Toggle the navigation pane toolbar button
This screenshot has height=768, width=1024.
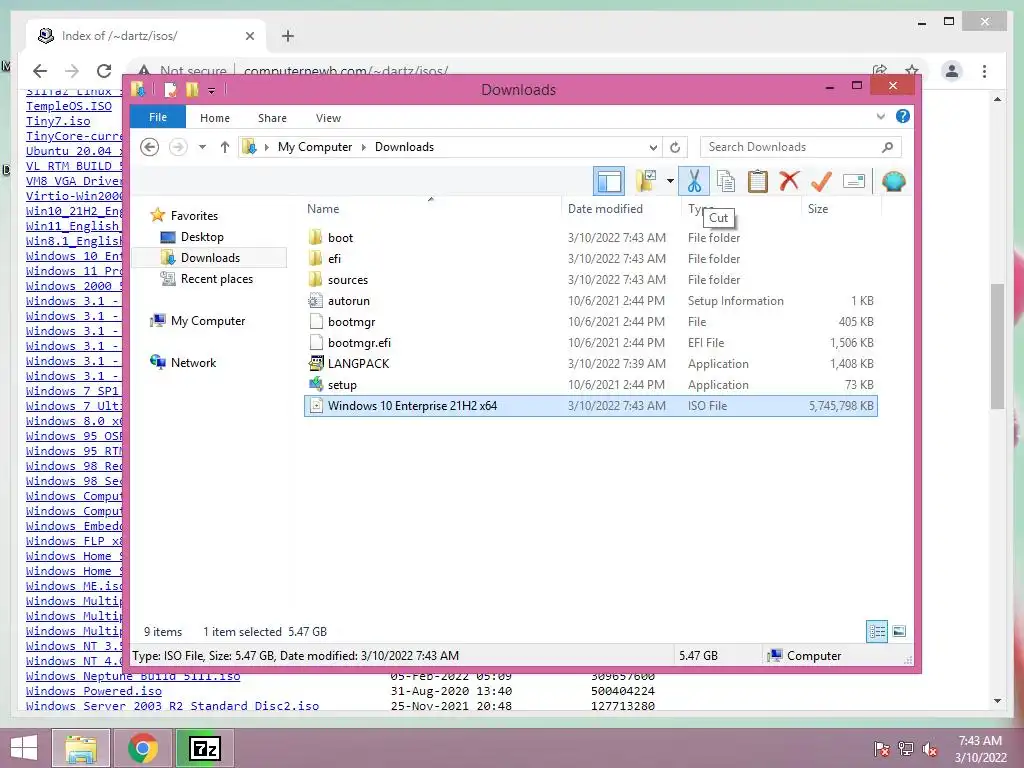point(609,181)
